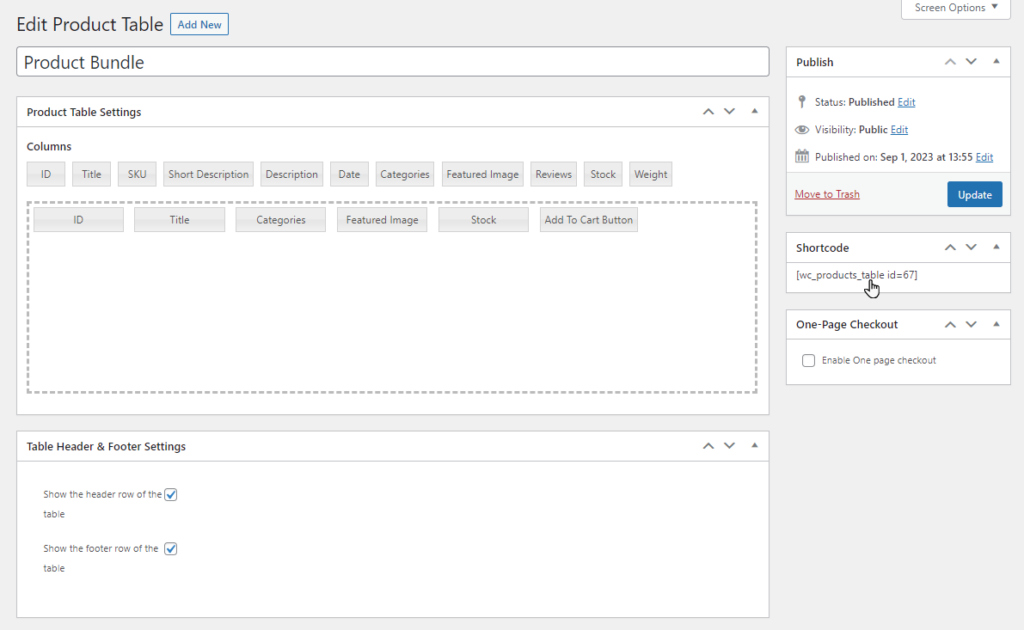Click the Title column in the dashed area
Screen dimensions: 1024x630
[180, 220]
